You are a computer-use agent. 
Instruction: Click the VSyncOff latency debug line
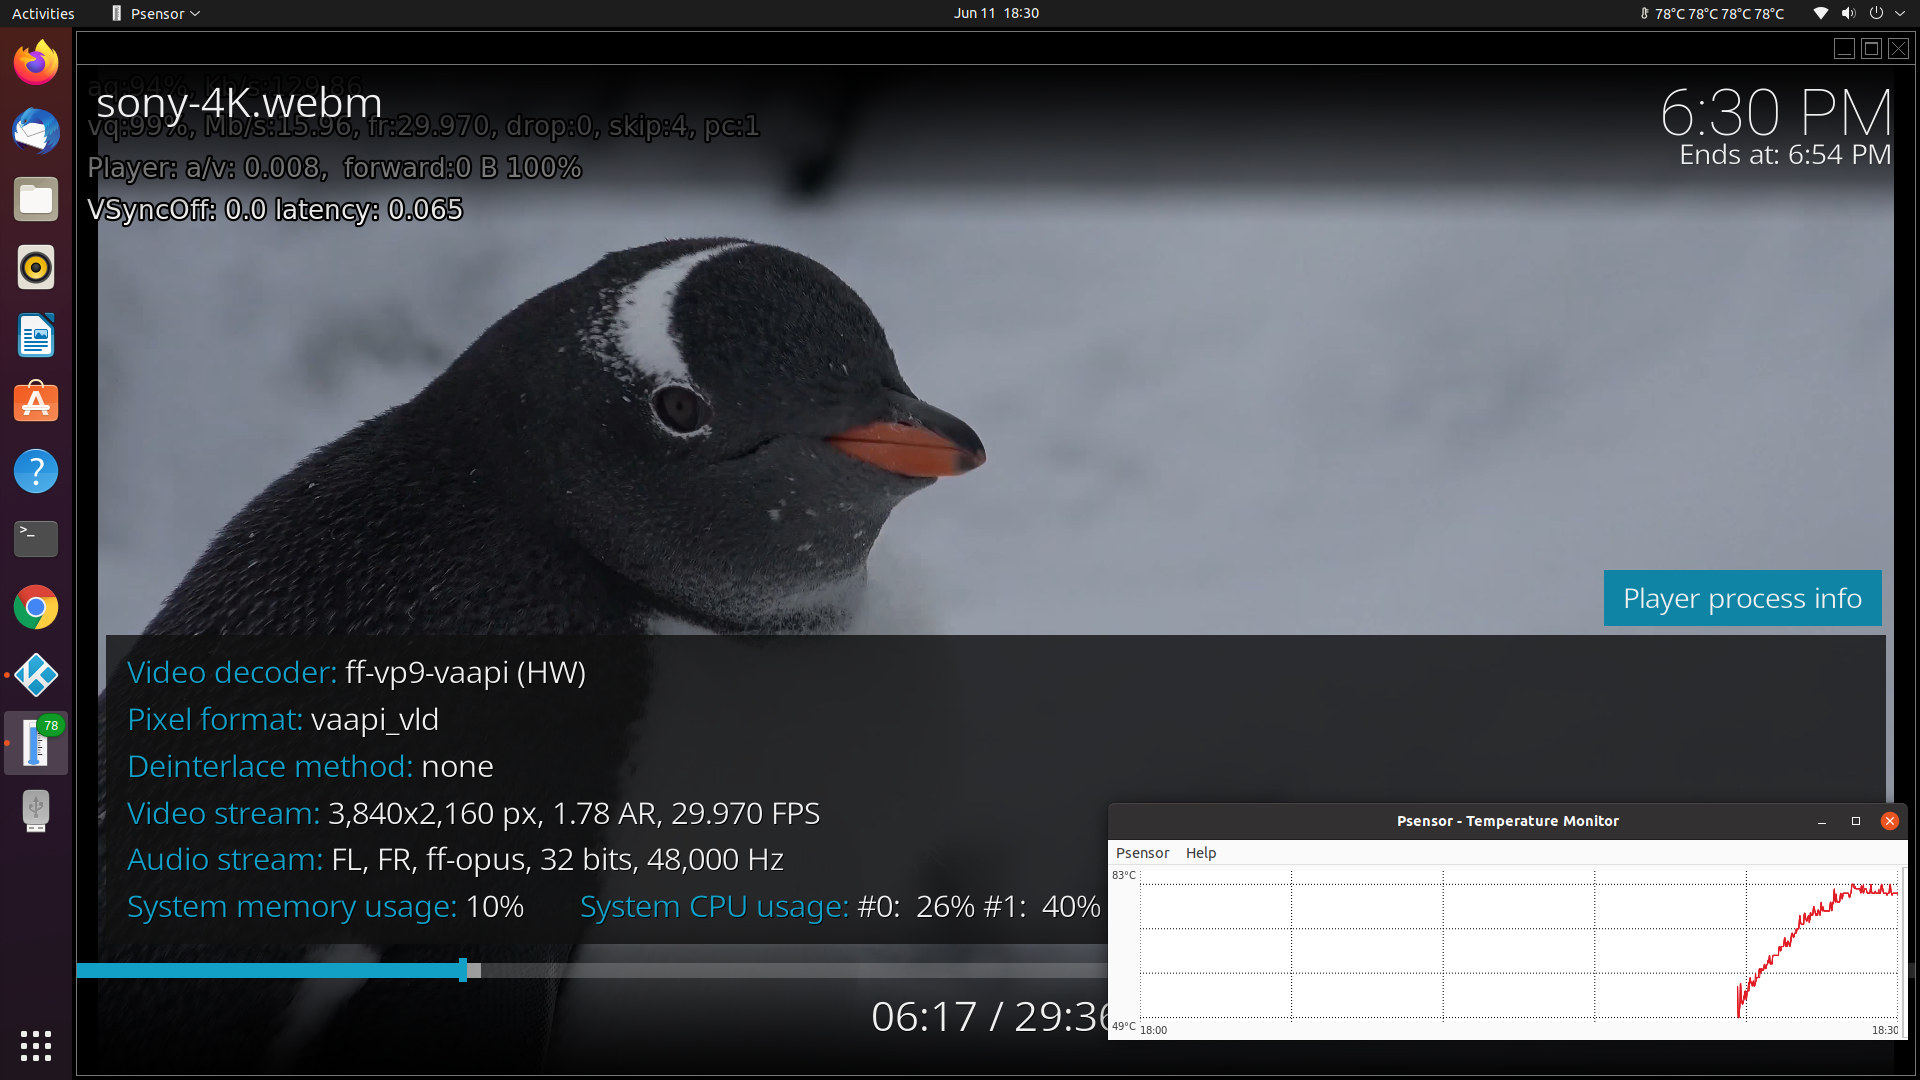275,209
